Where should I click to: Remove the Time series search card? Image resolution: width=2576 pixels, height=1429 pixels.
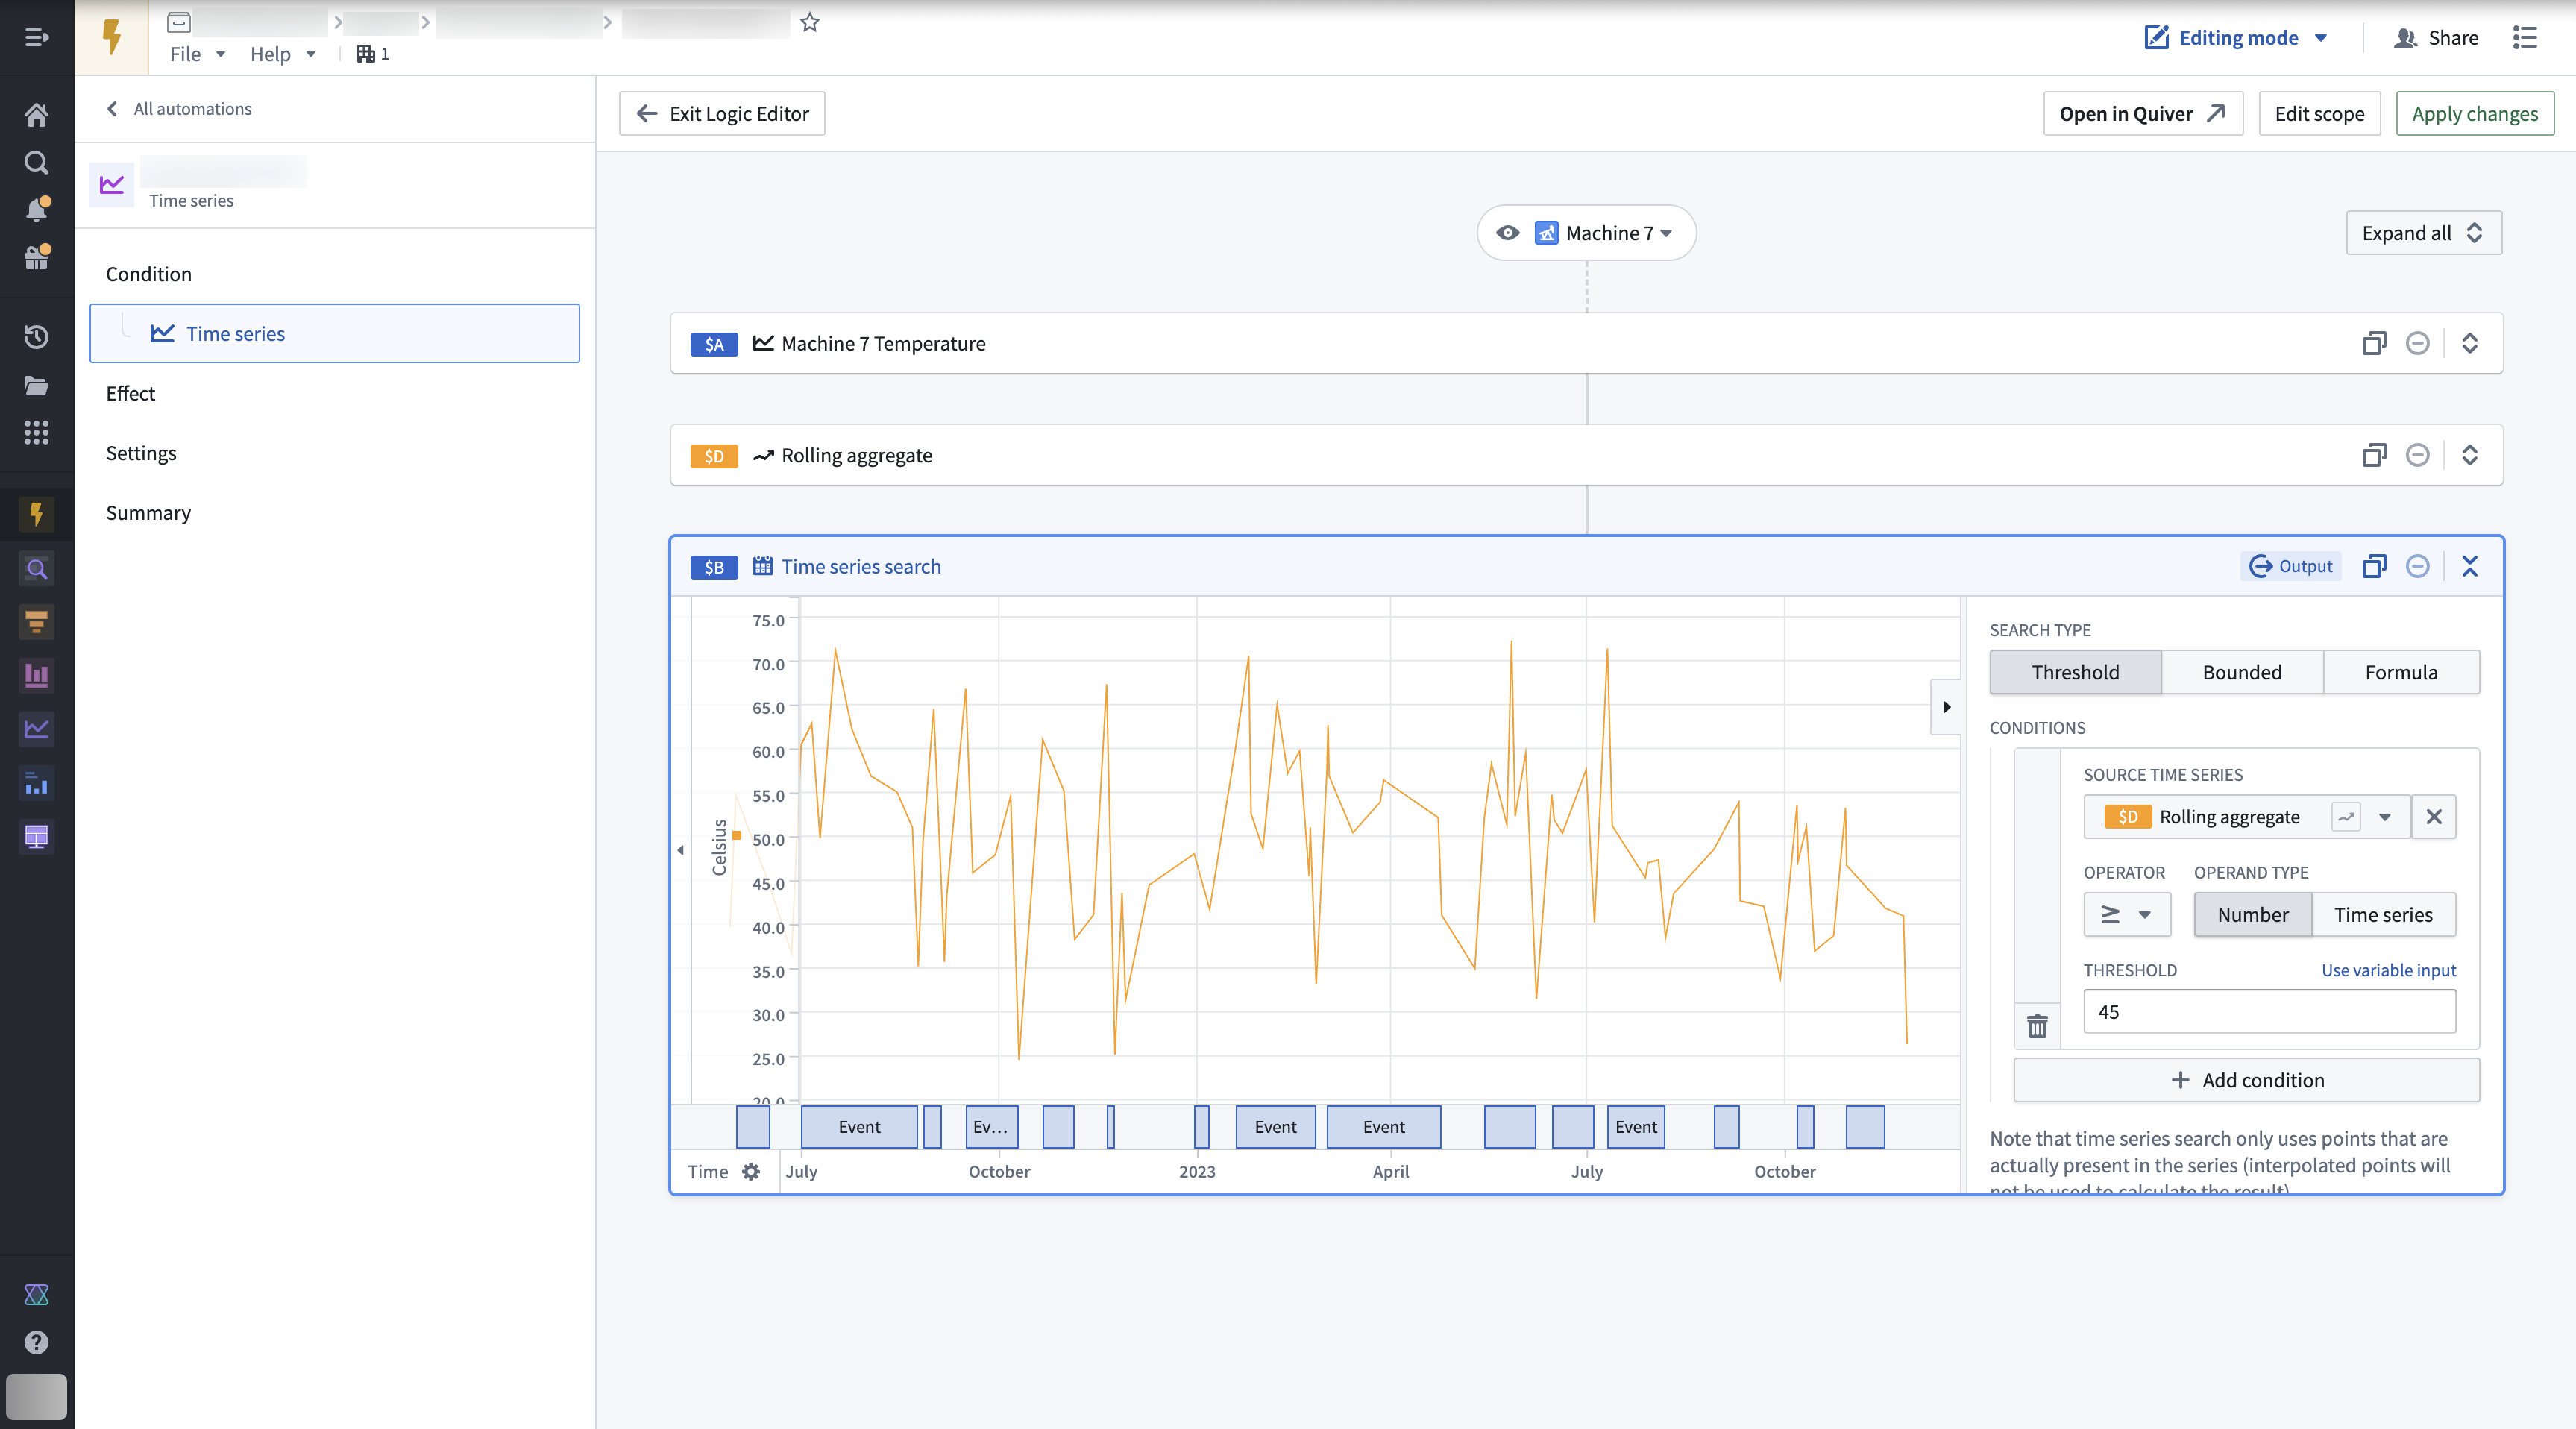pos(2417,566)
